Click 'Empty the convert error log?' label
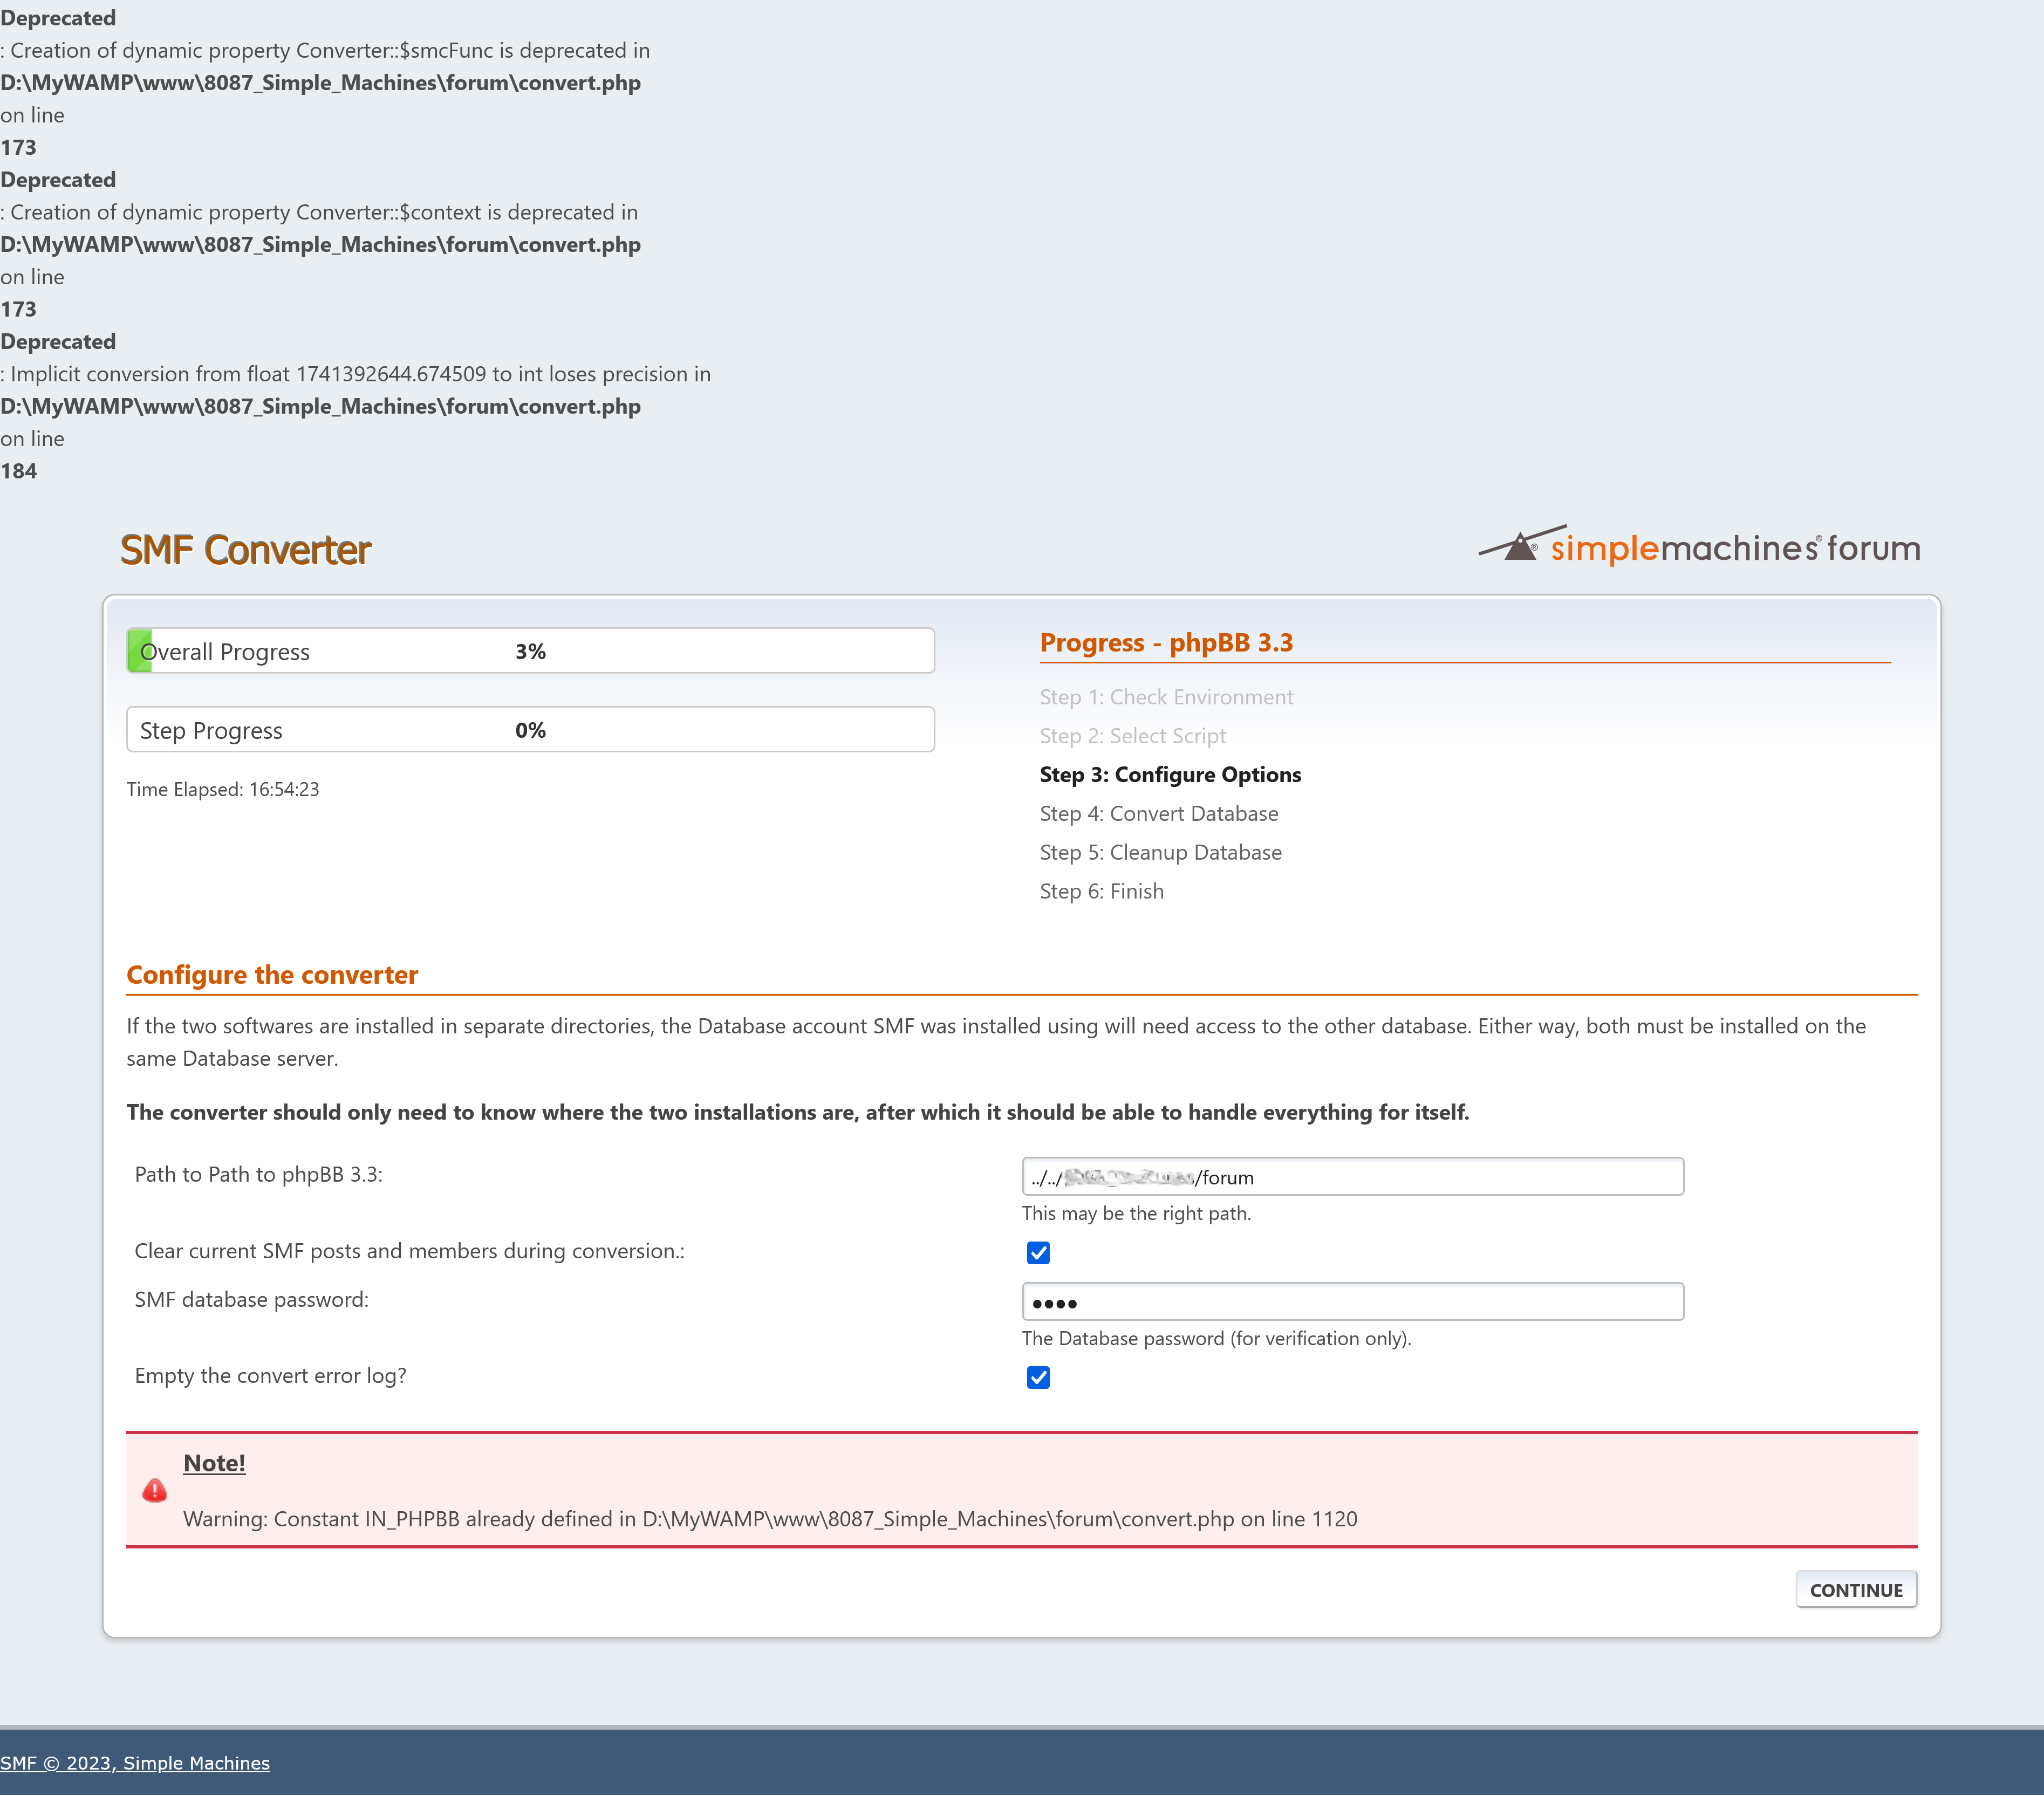This screenshot has height=1796, width=2044. pyautogui.click(x=270, y=1376)
